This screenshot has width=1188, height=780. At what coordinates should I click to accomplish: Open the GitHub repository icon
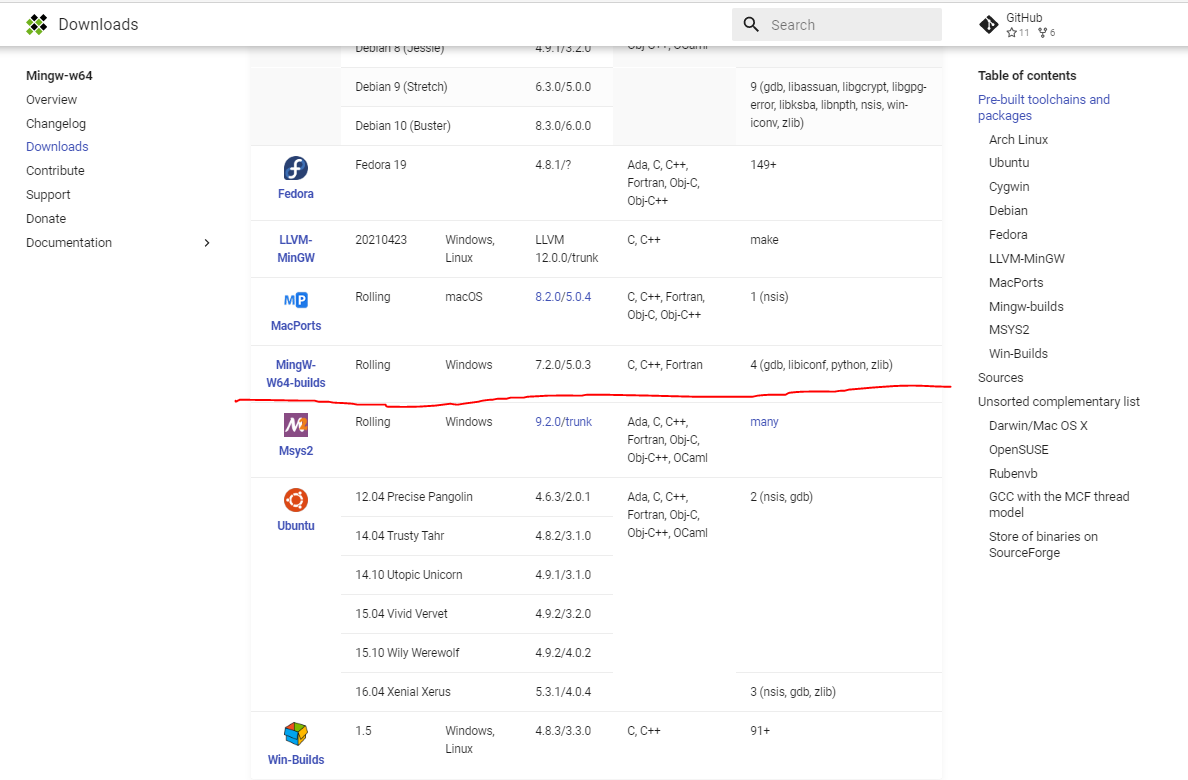[x=989, y=25]
